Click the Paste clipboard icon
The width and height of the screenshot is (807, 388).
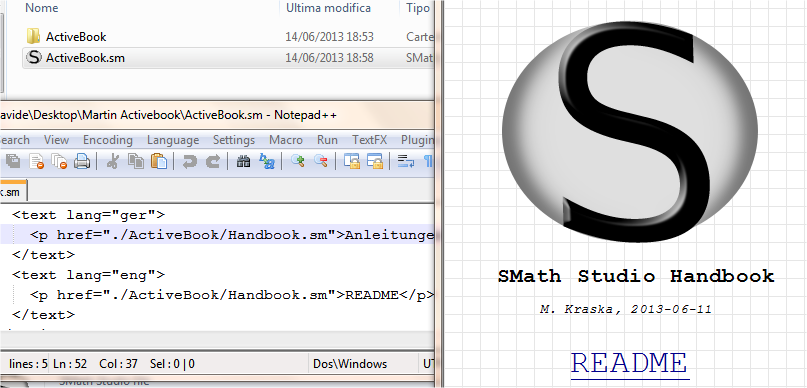(x=159, y=162)
